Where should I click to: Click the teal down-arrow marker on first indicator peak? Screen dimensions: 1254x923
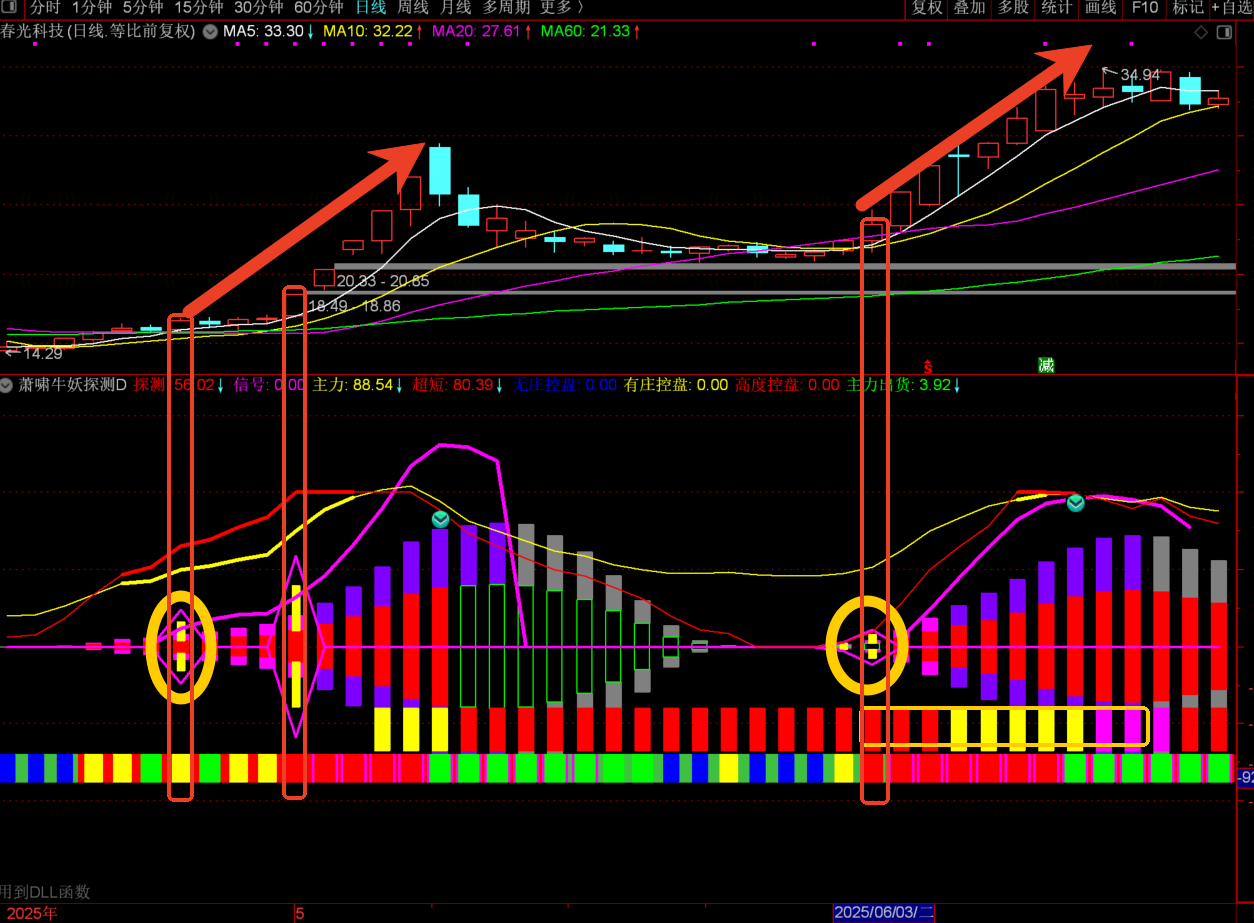[x=441, y=519]
